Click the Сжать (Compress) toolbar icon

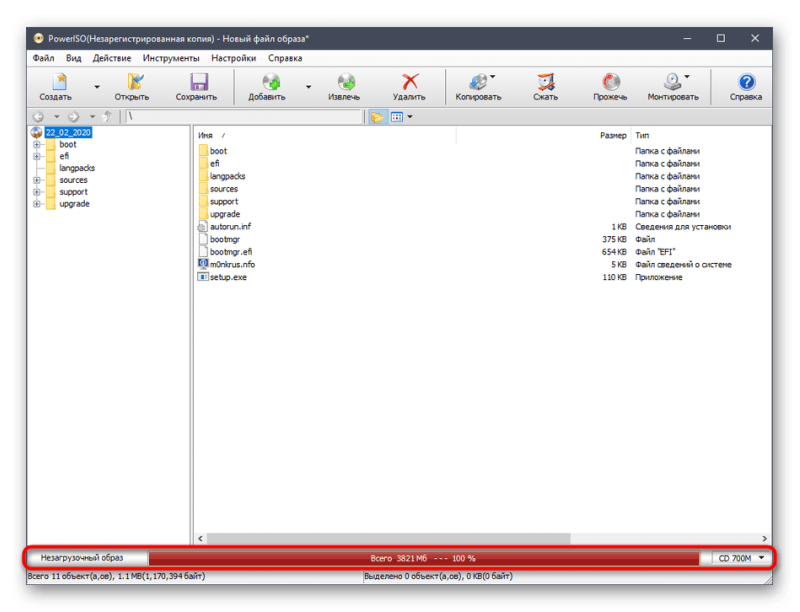point(546,82)
